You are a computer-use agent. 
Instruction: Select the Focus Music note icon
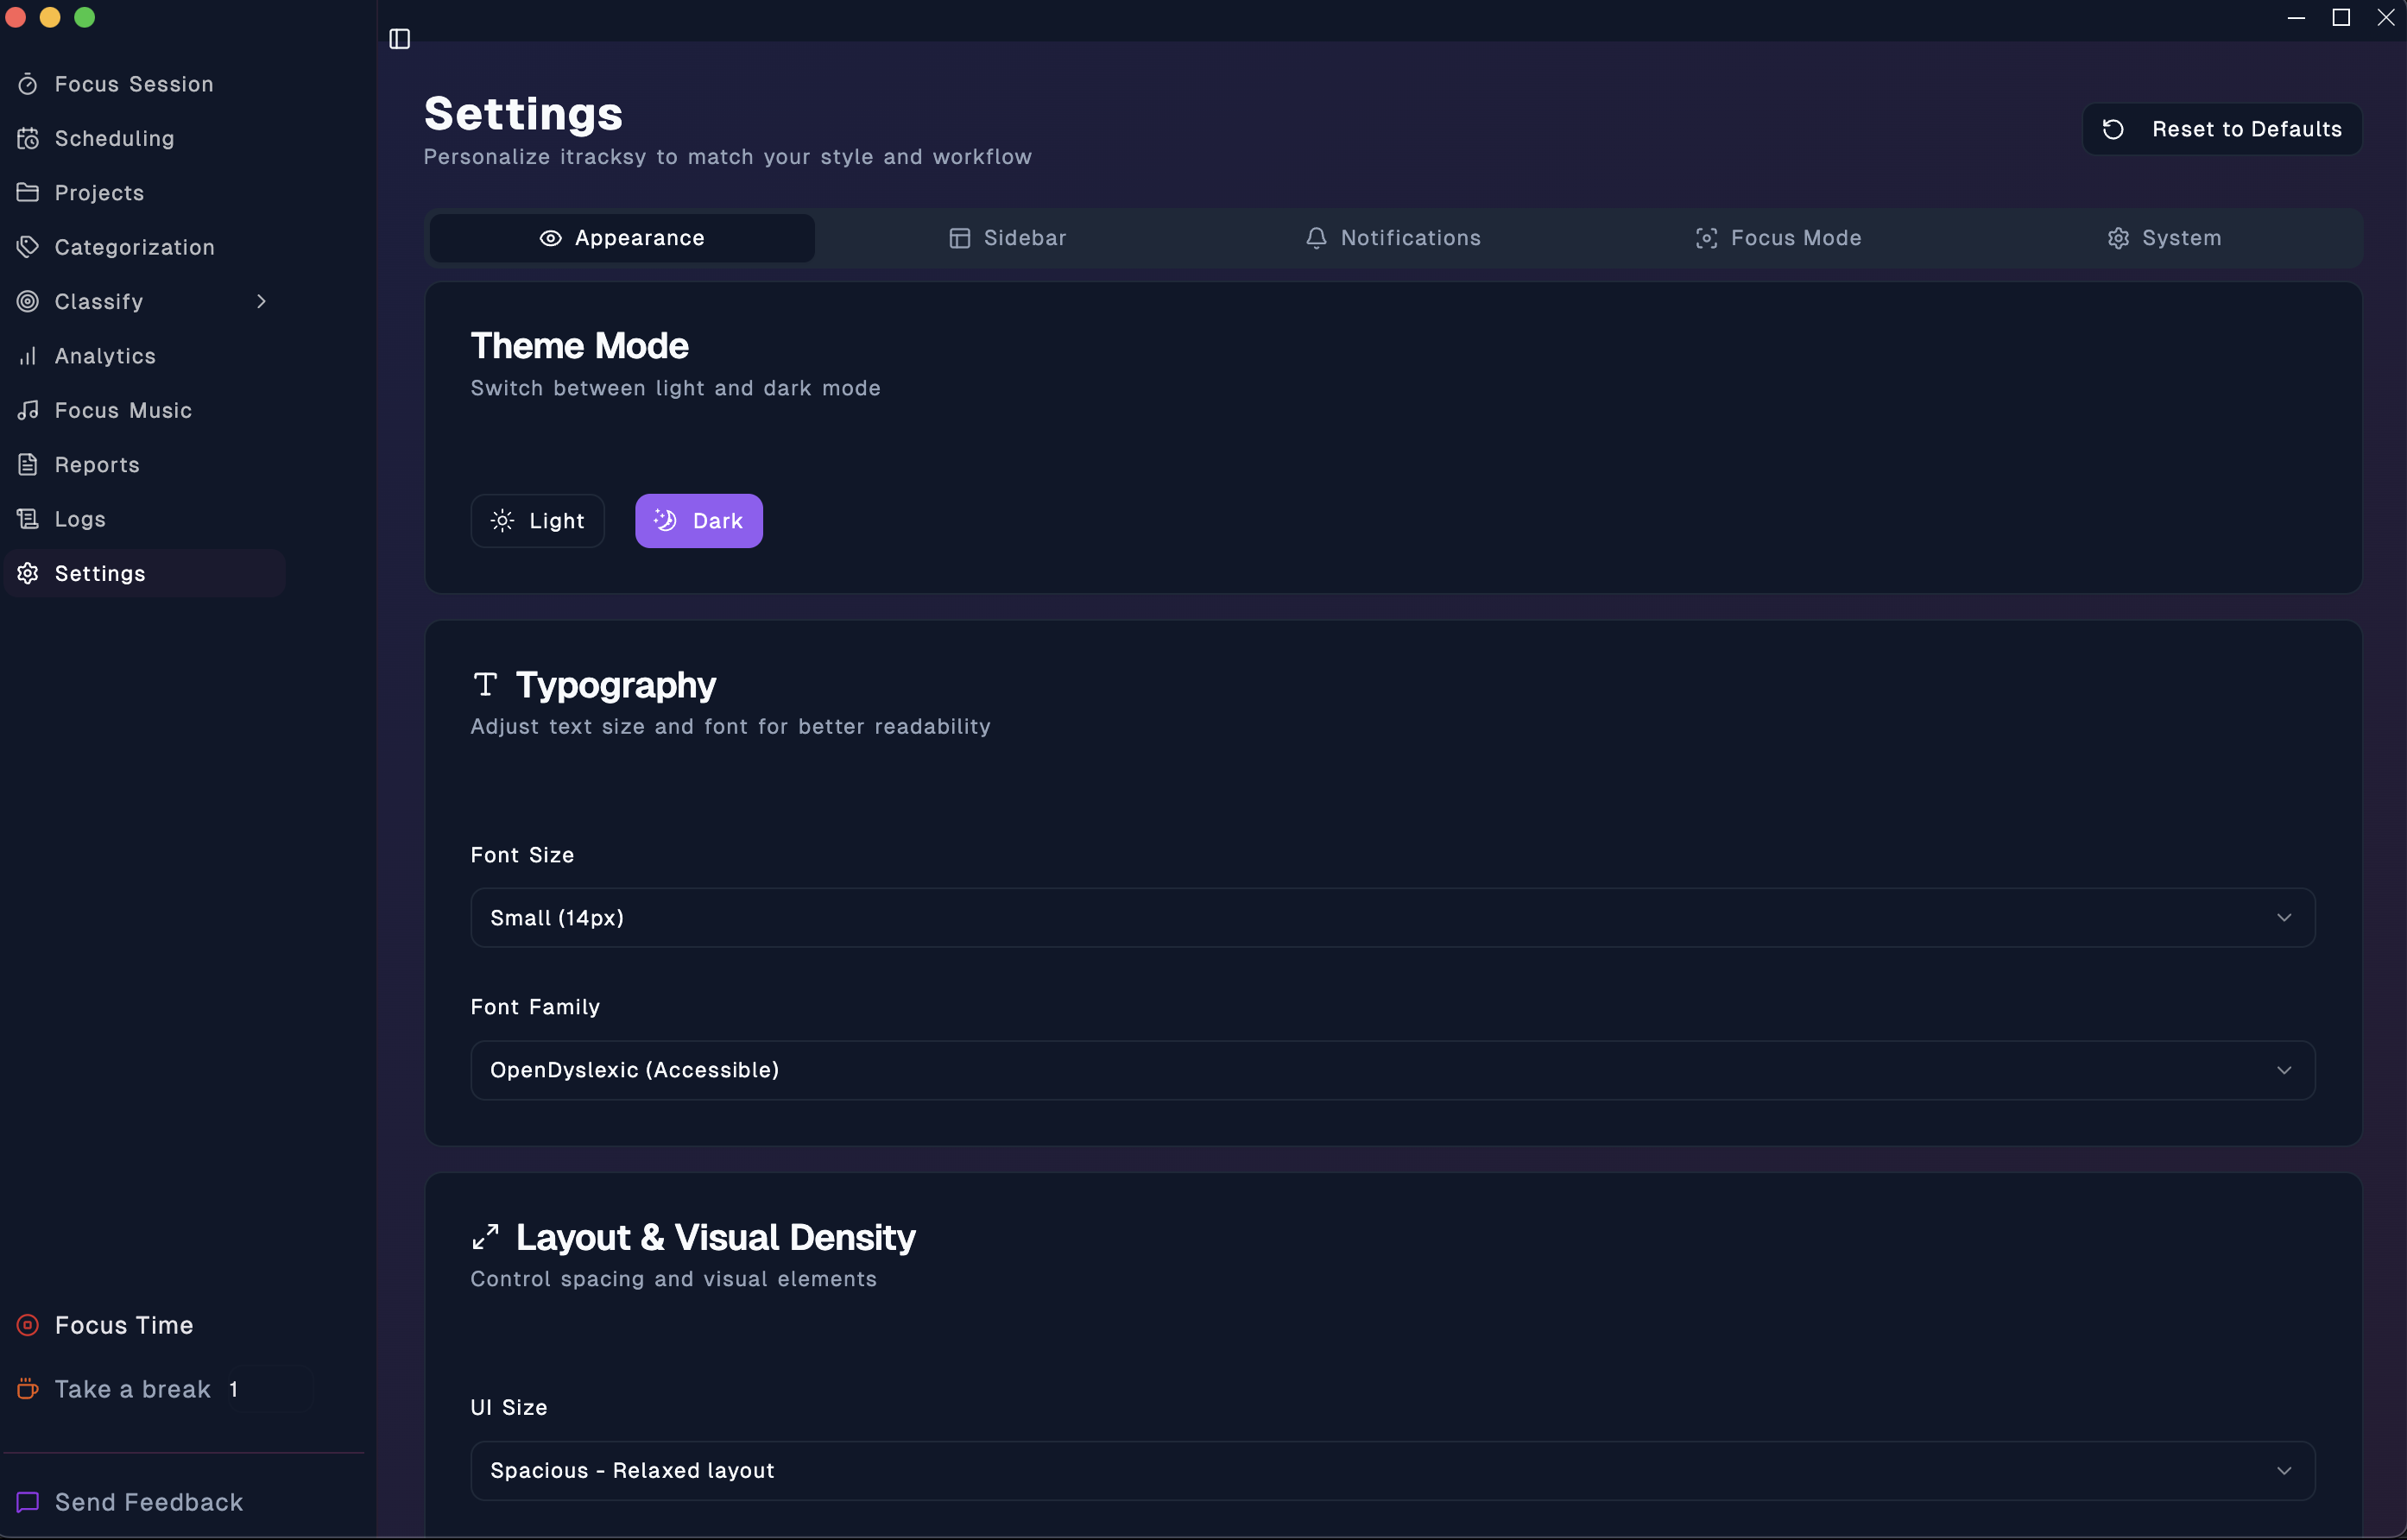click(28, 410)
